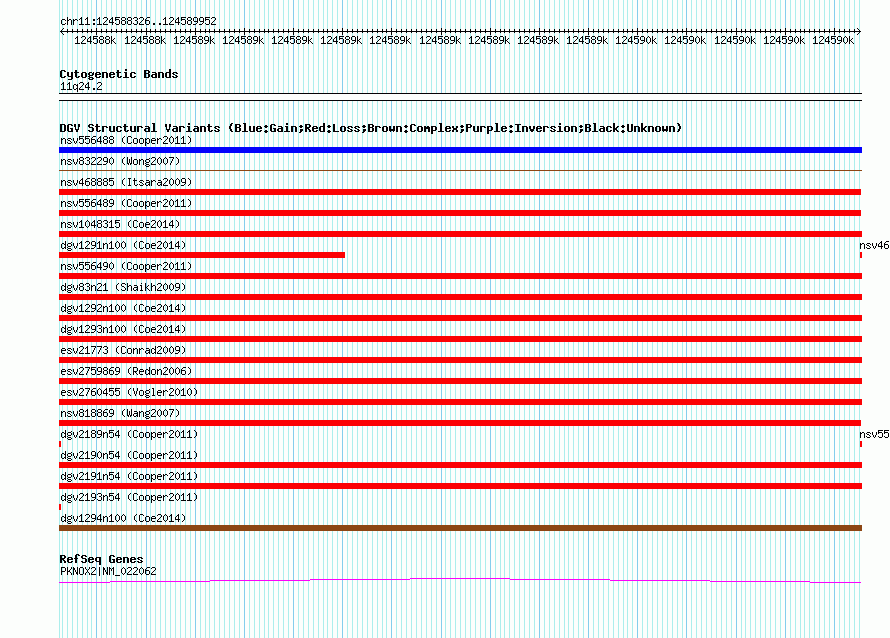
Task: Click the dgv2189n54 (Cooper2011) label
Action: point(129,434)
